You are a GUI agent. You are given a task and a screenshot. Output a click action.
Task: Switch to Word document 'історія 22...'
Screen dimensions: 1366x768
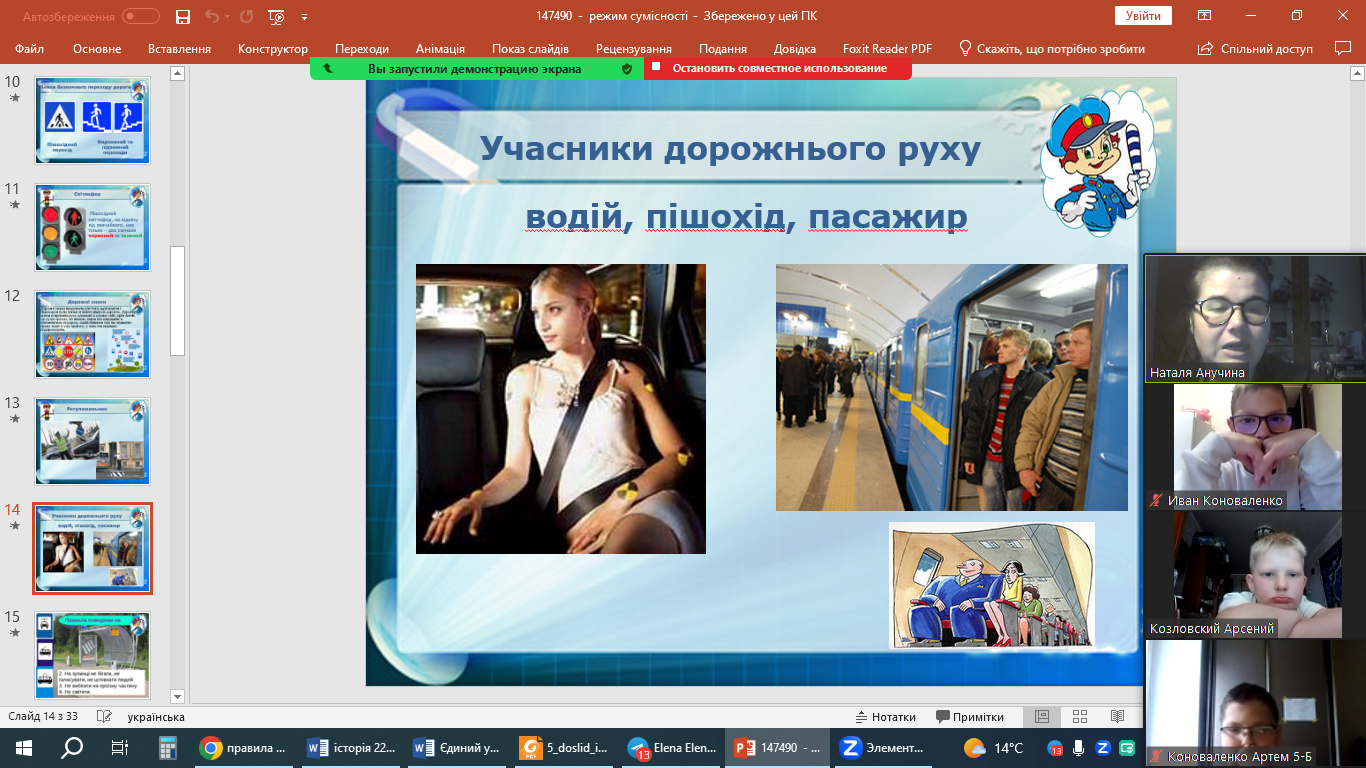click(350, 747)
